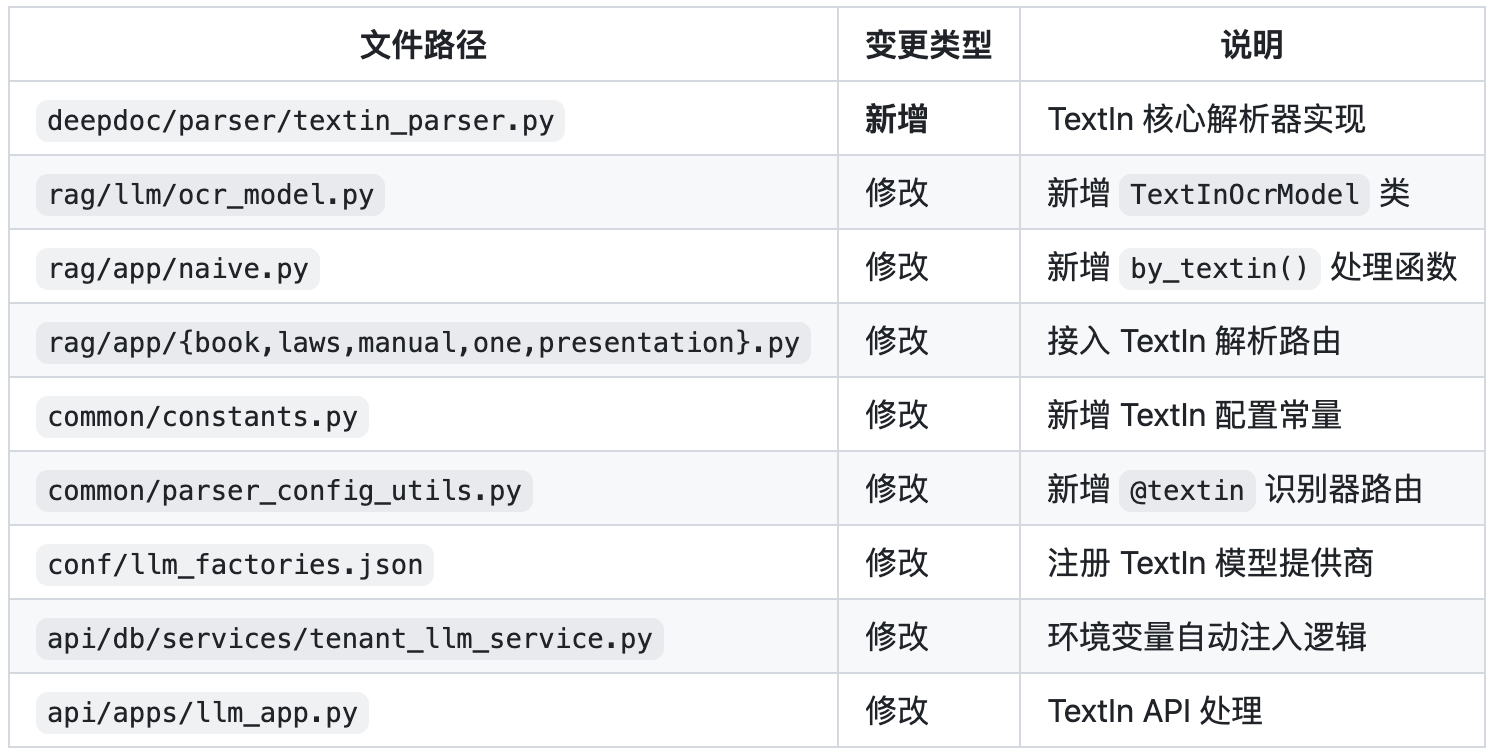Viewport: 1492px width, 754px height.
Task: Select the by_textin() inline code
Action: pos(1220,268)
